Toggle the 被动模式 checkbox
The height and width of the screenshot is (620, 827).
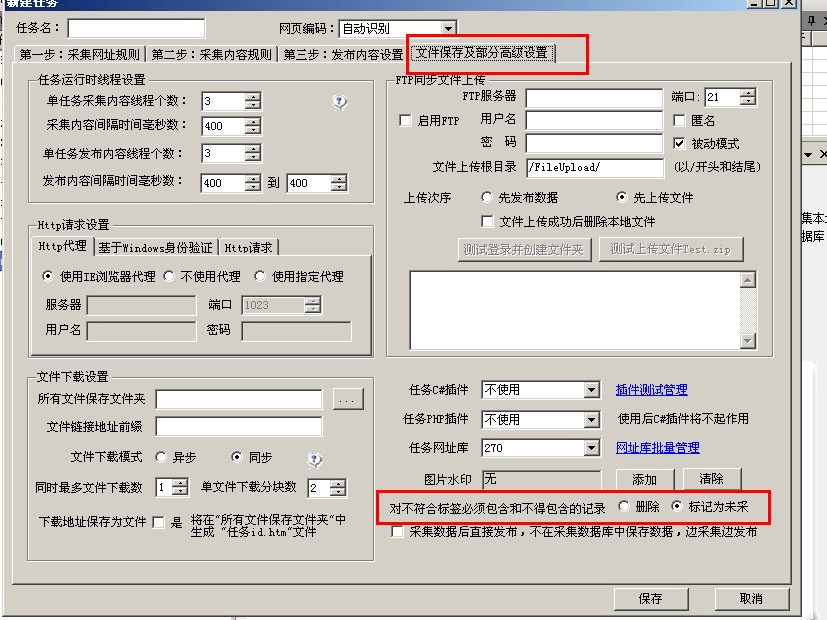(x=680, y=144)
